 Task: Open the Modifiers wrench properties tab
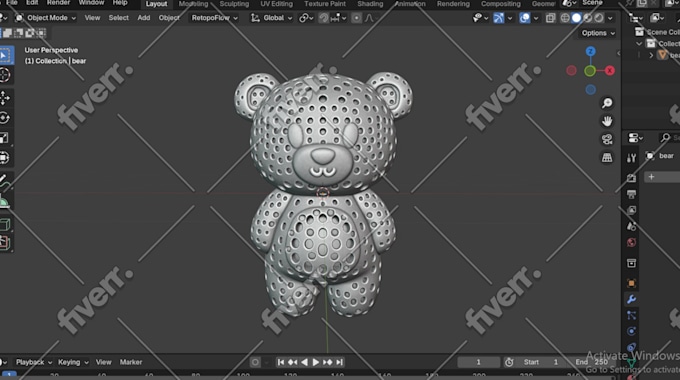631,299
